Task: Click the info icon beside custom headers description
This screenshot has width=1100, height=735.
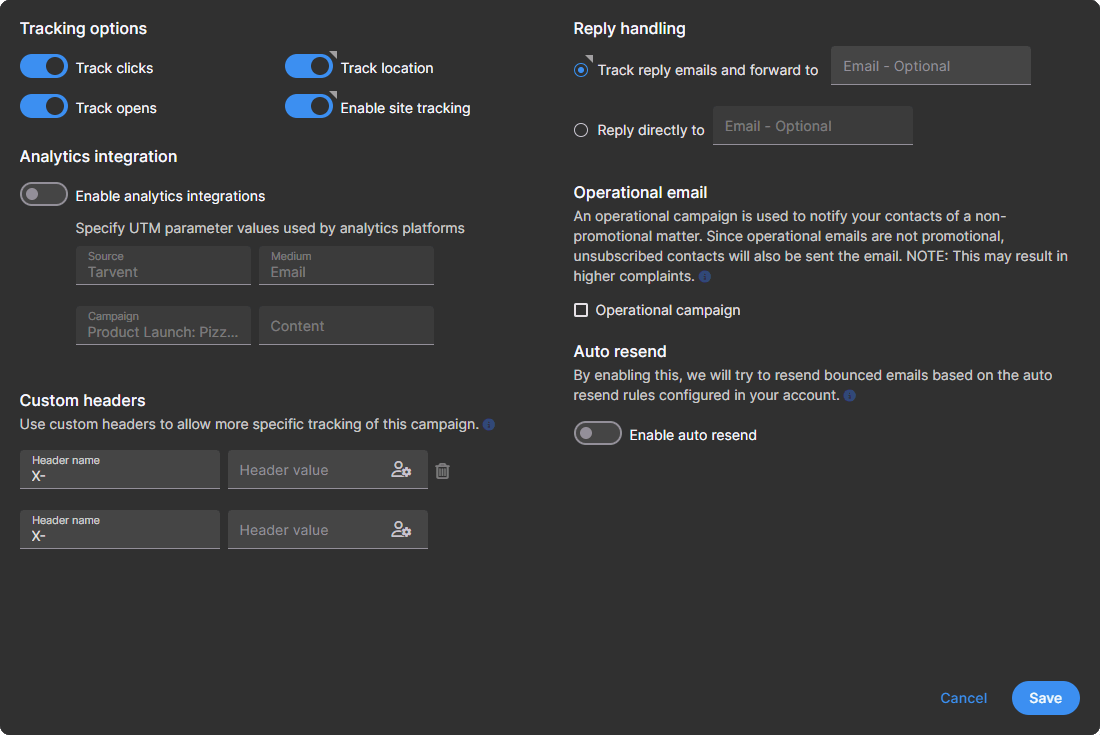Action: [x=488, y=424]
